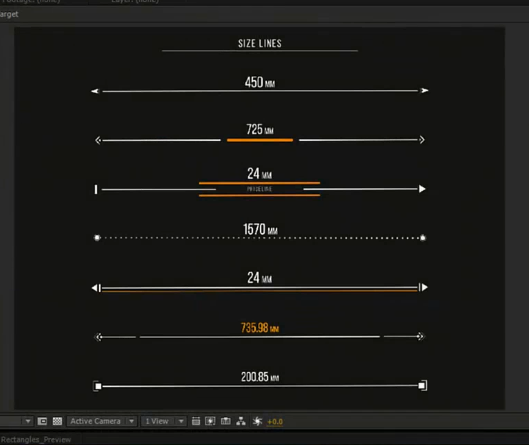
Task: Select the 1570 MM dotted line label
Action: coord(260,229)
